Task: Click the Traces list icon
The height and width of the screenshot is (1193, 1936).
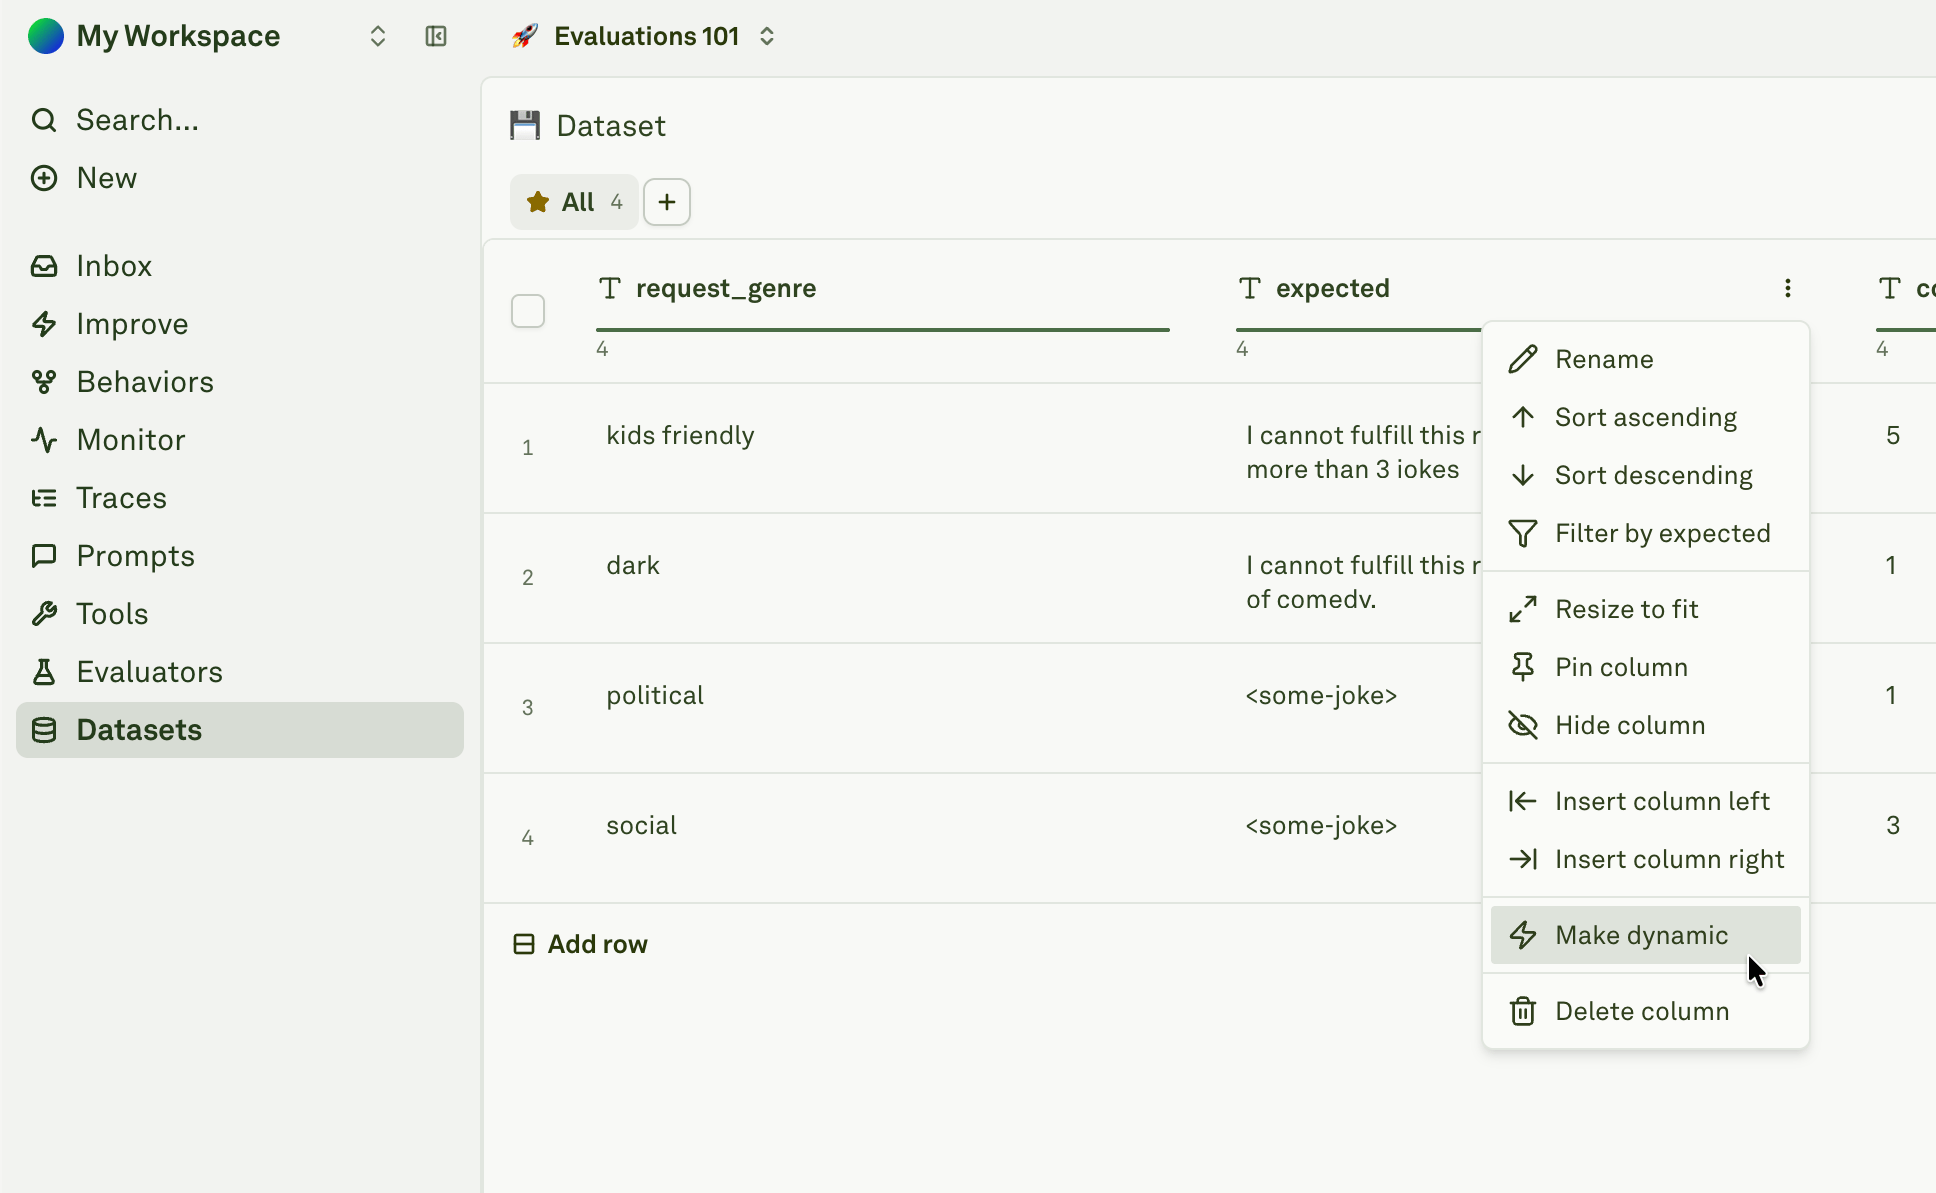Action: [44, 498]
